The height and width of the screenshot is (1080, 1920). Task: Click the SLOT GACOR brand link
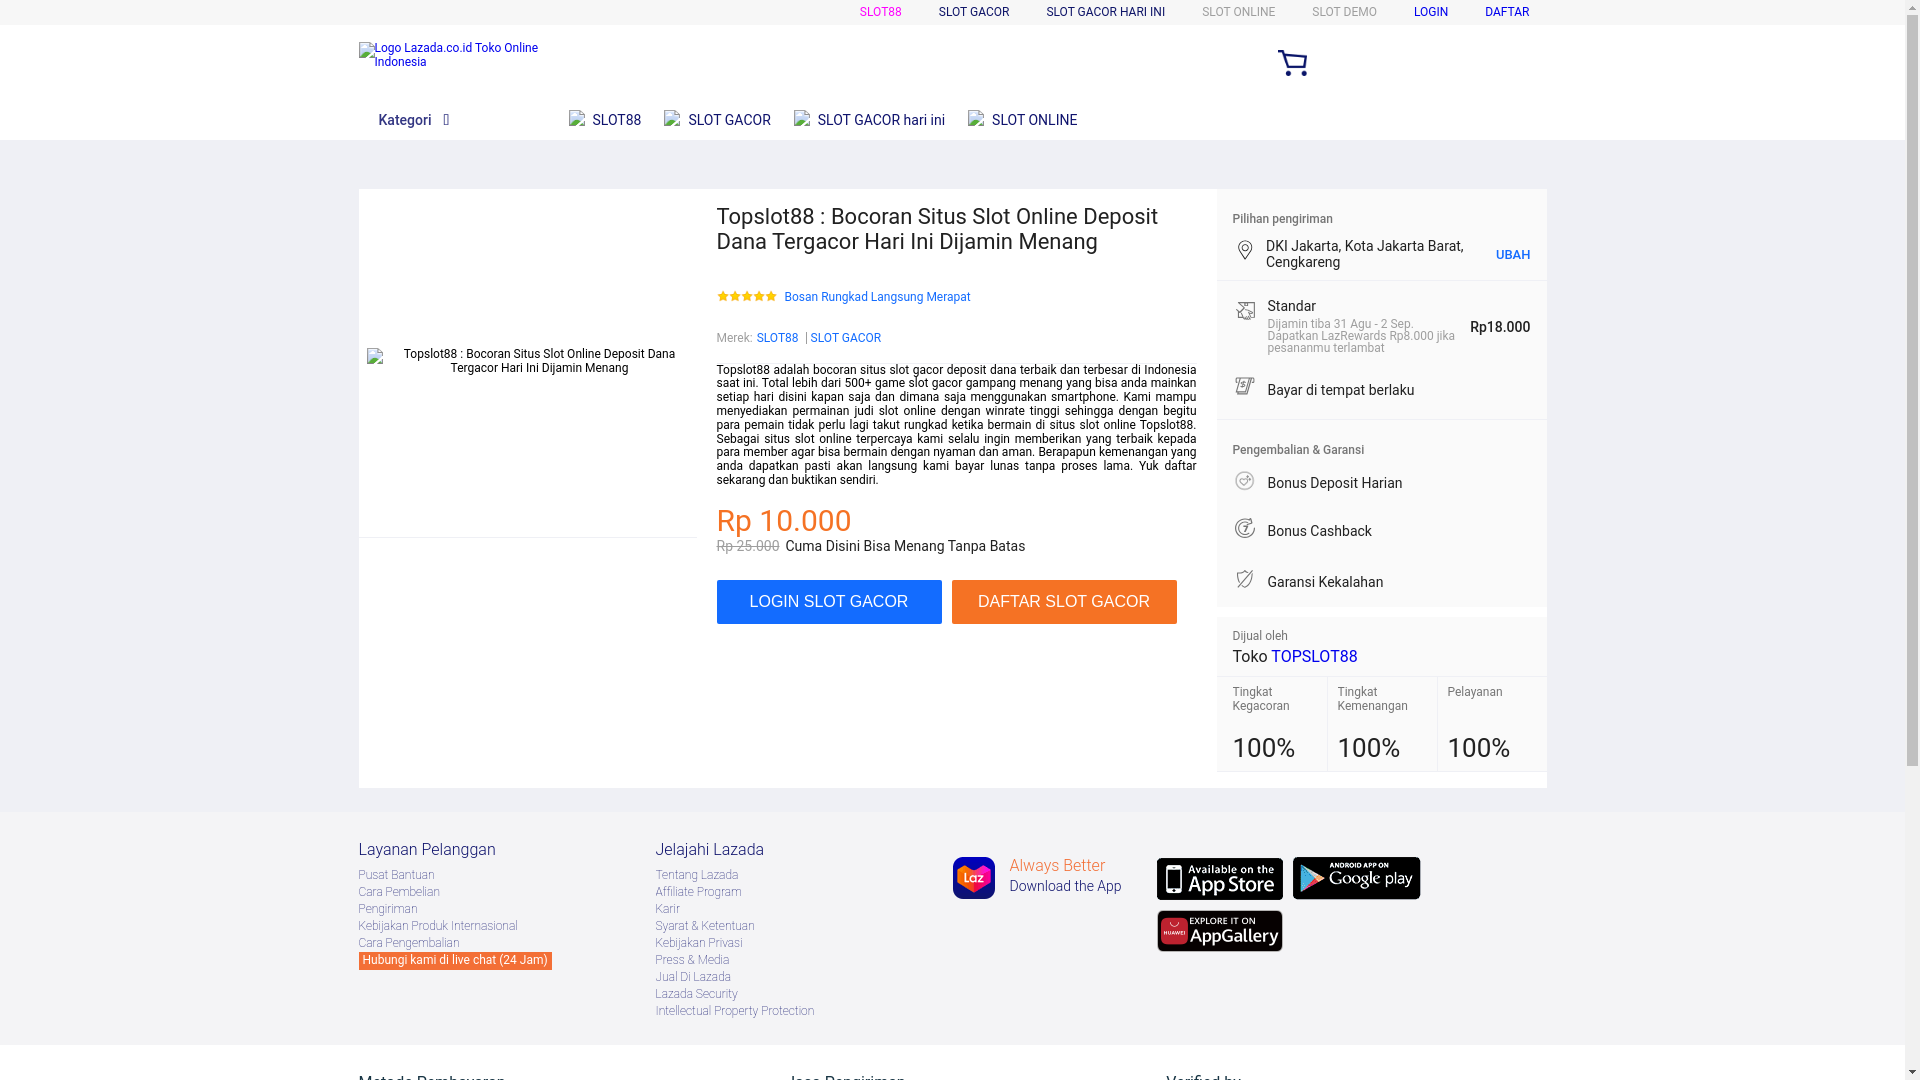pyautogui.click(x=845, y=338)
